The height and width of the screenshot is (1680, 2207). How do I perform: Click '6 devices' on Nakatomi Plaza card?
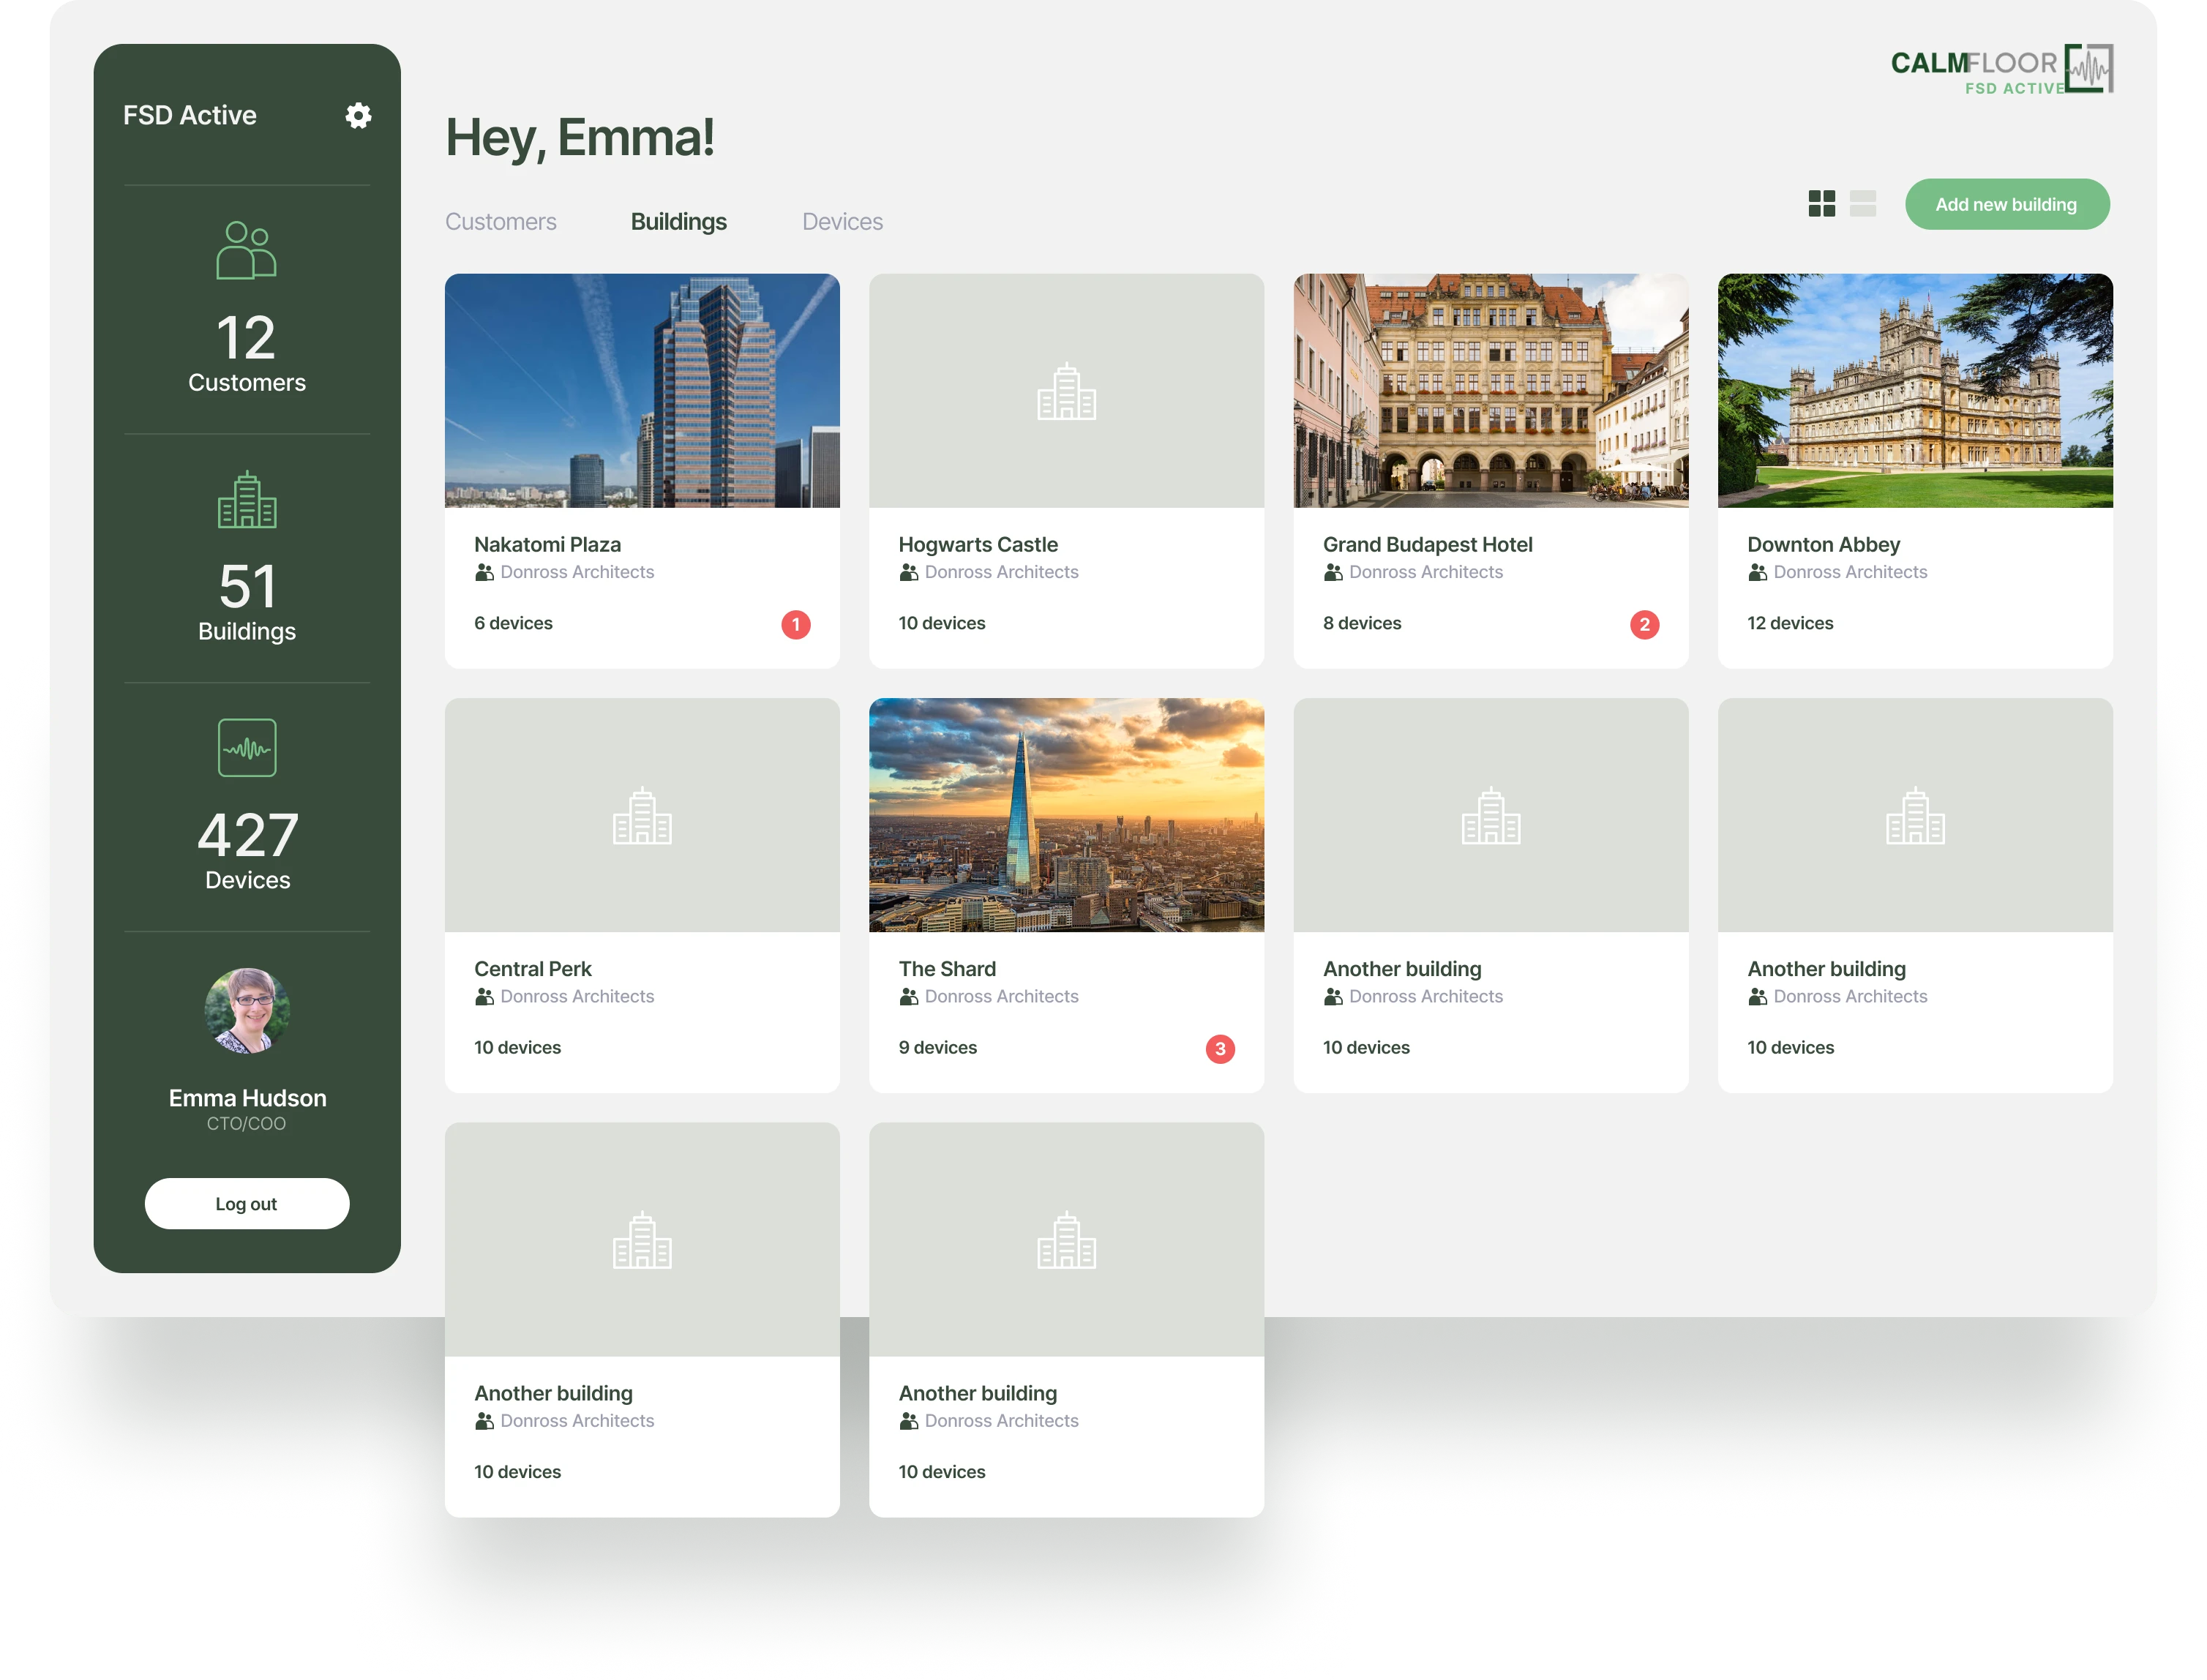coord(513,623)
